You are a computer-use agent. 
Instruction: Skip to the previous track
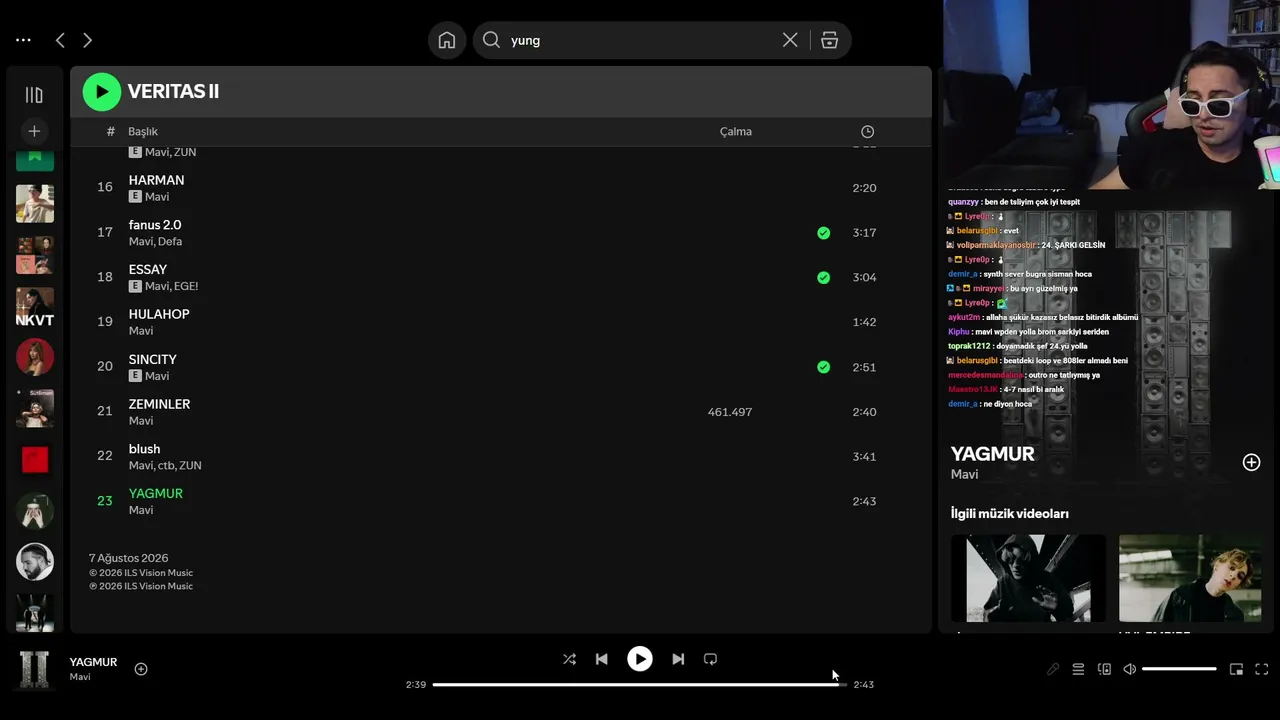pos(601,659)
